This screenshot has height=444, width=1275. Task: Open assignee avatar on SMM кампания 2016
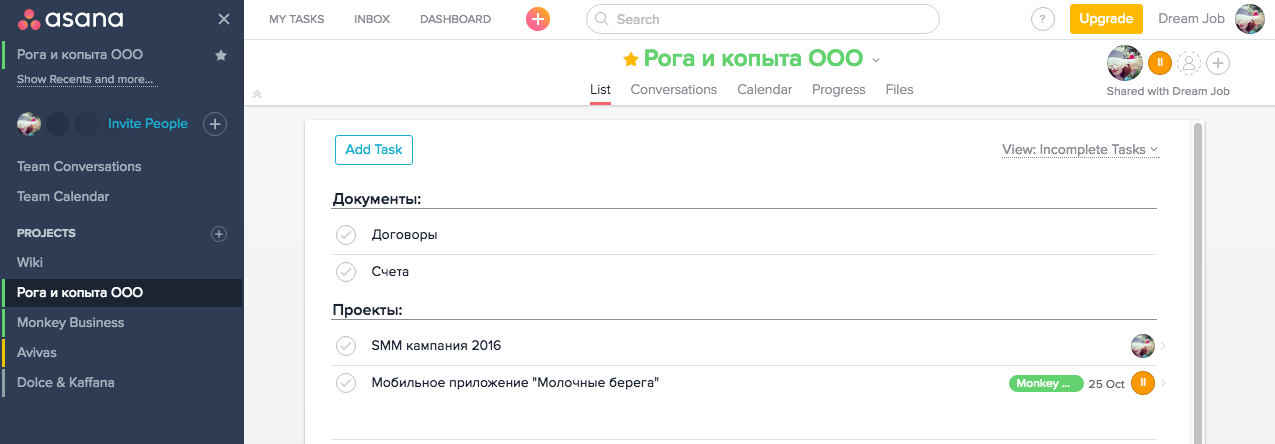[x=1143, y=346]
